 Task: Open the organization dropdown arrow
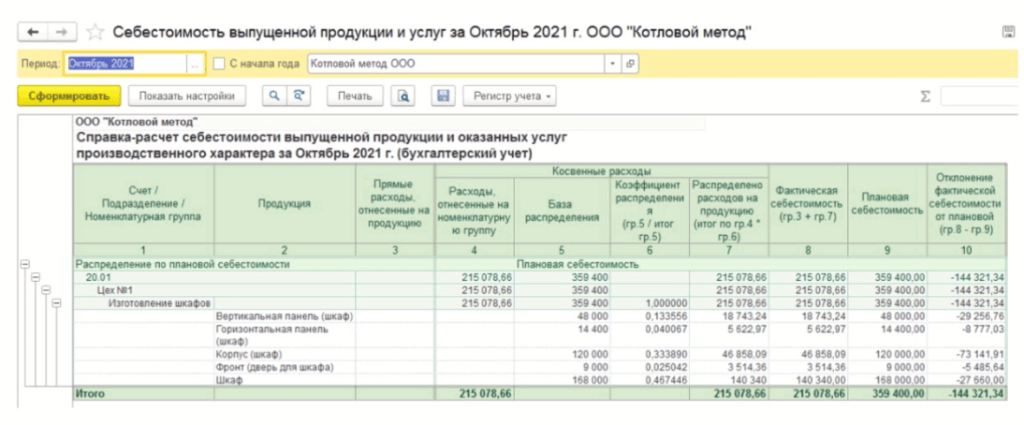612,63
